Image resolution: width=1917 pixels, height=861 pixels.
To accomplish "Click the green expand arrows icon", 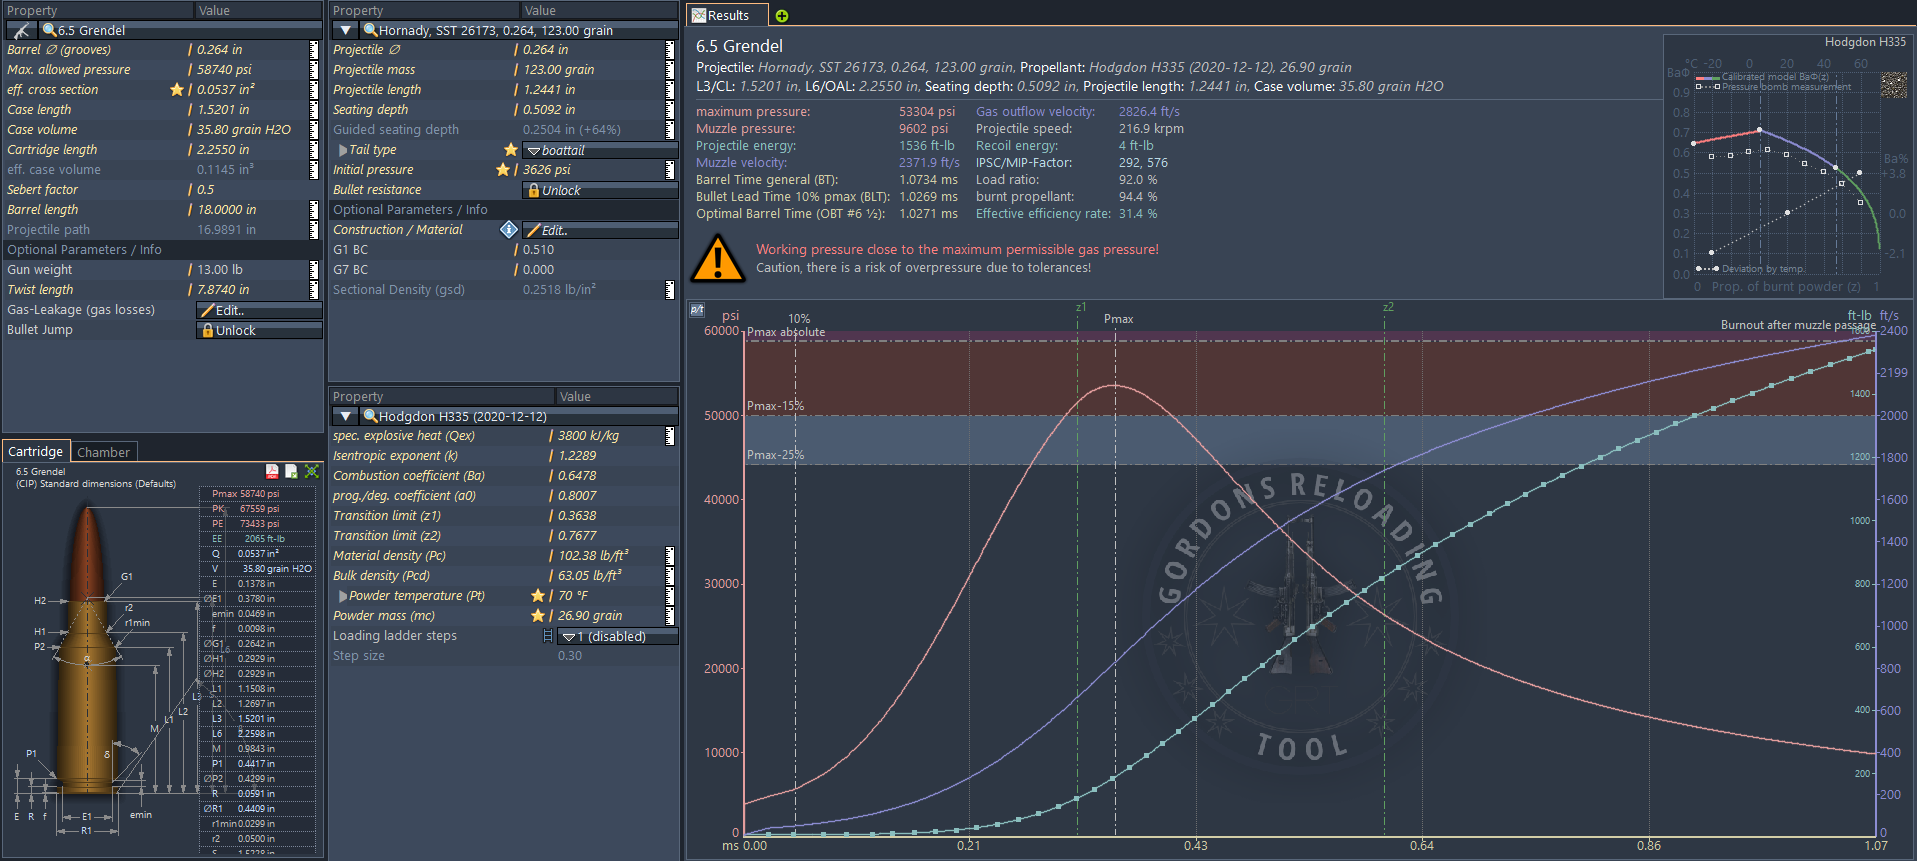I will [x=312, y=471].
